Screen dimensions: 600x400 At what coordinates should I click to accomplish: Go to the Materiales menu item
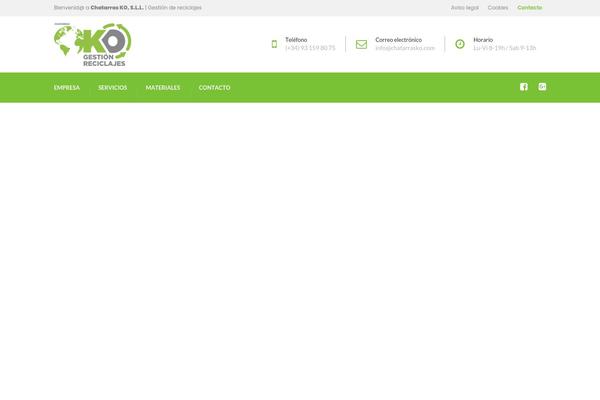[163, 88]
